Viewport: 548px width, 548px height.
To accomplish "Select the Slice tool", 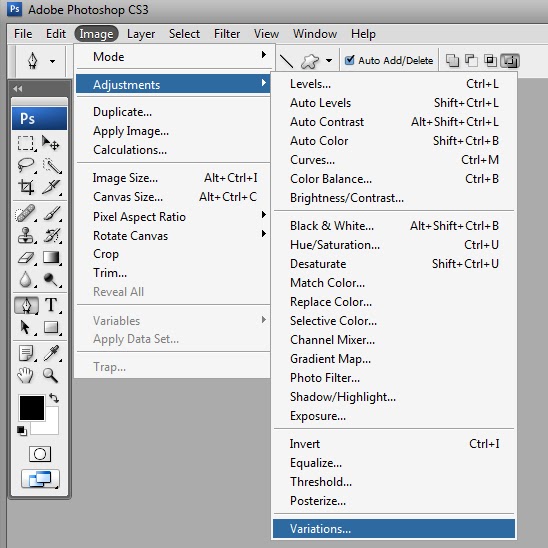I will point(52,187).
